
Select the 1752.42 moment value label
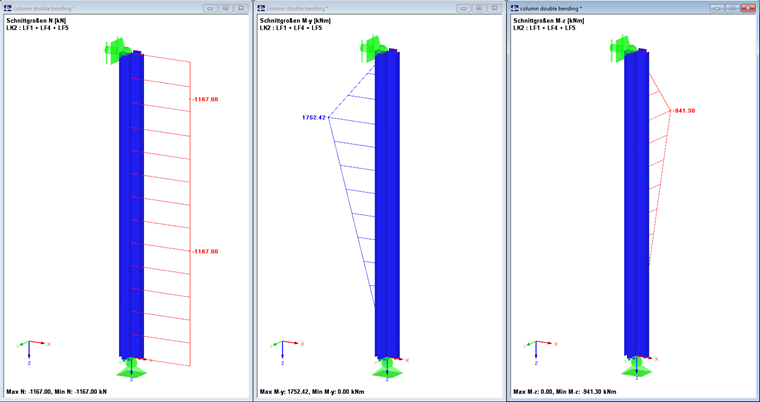pos(314,117)
